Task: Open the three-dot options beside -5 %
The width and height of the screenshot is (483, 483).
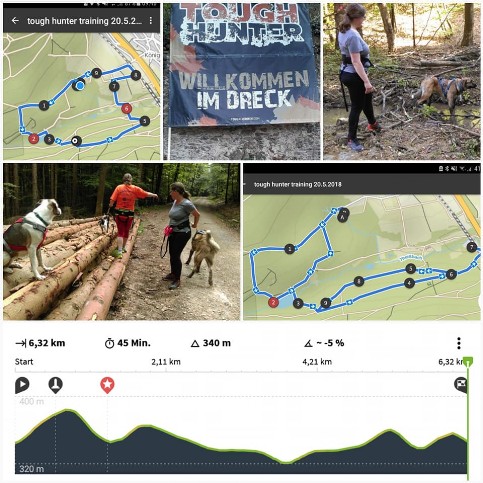Action: coord(459,343)
